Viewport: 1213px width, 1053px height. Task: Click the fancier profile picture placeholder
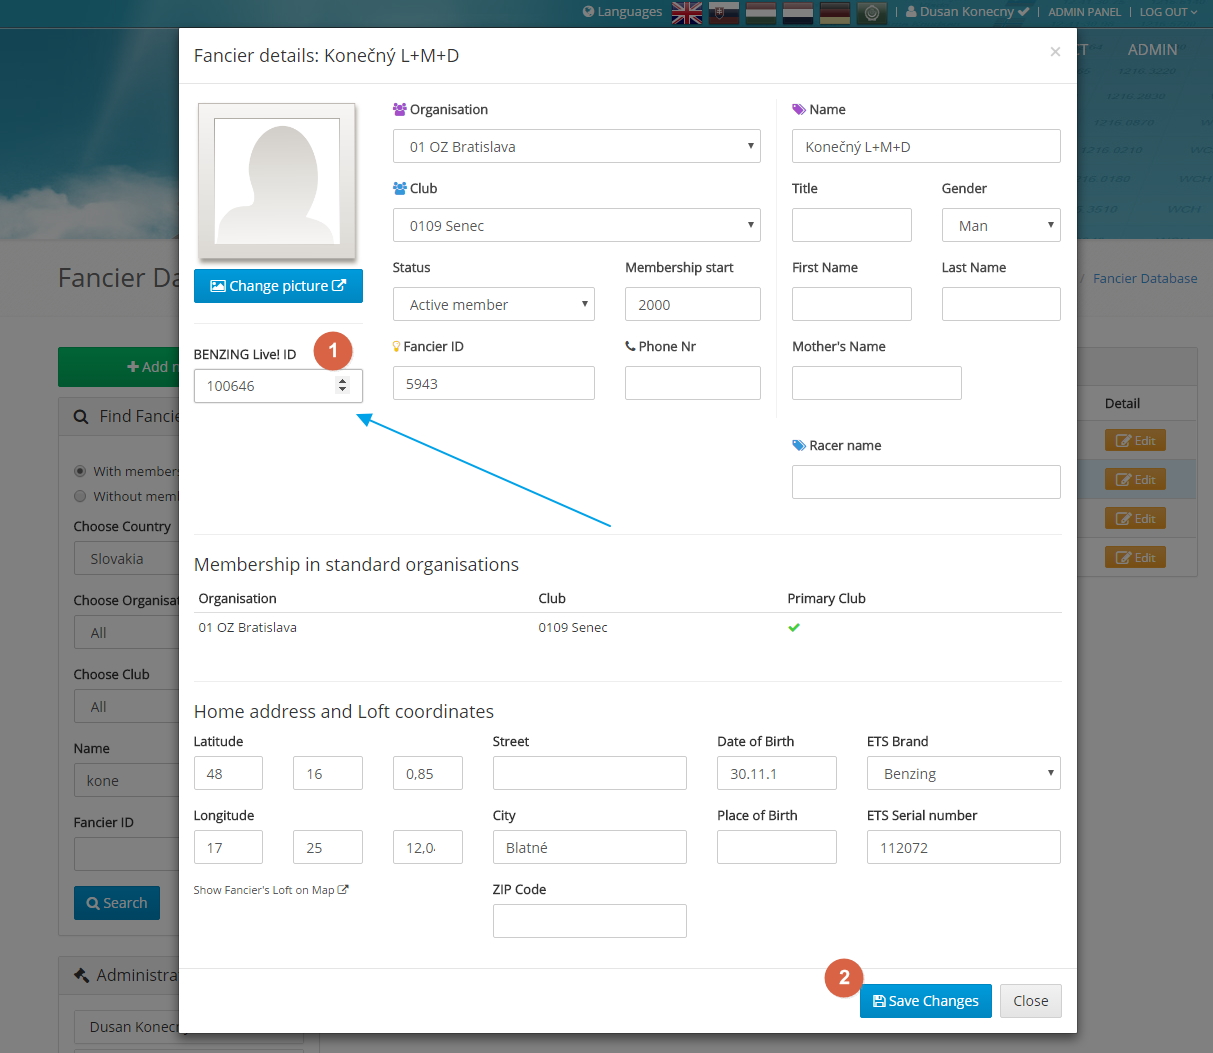point(277,181)
